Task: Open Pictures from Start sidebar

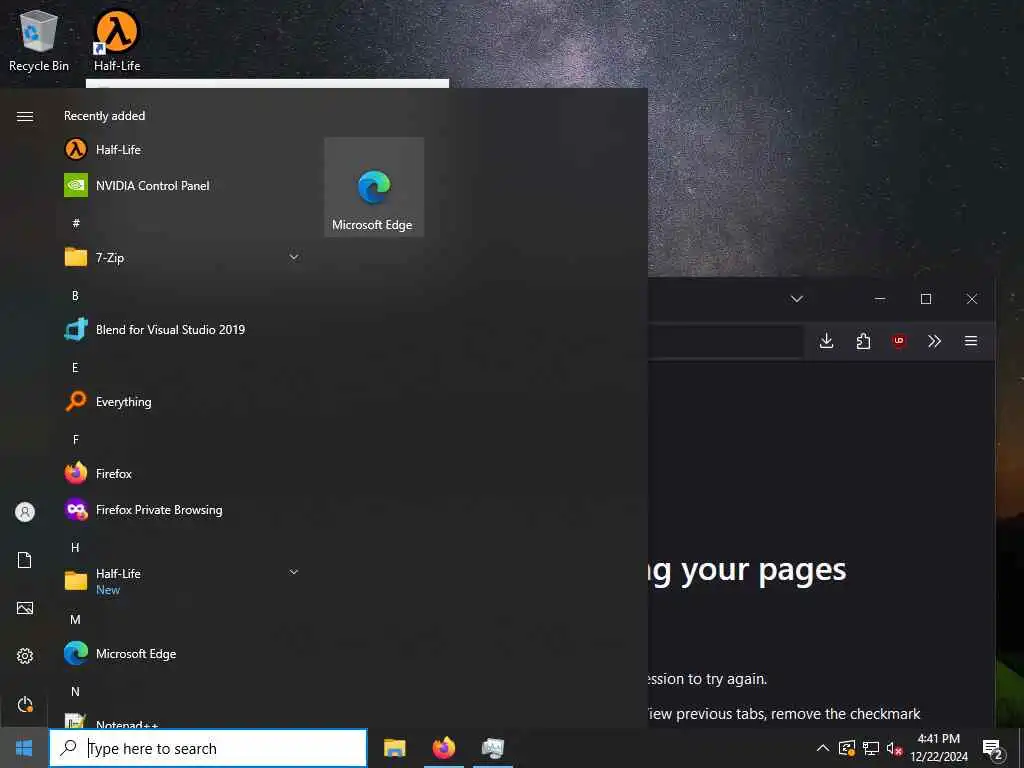Action: coord(25,608)
